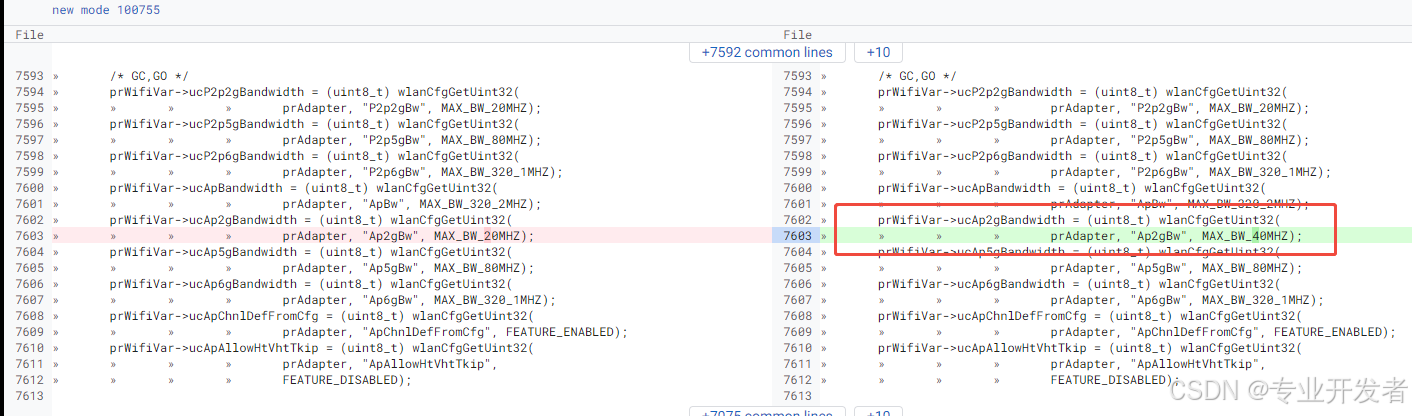Select line number 7608 in right pane

tap(797, 316)
